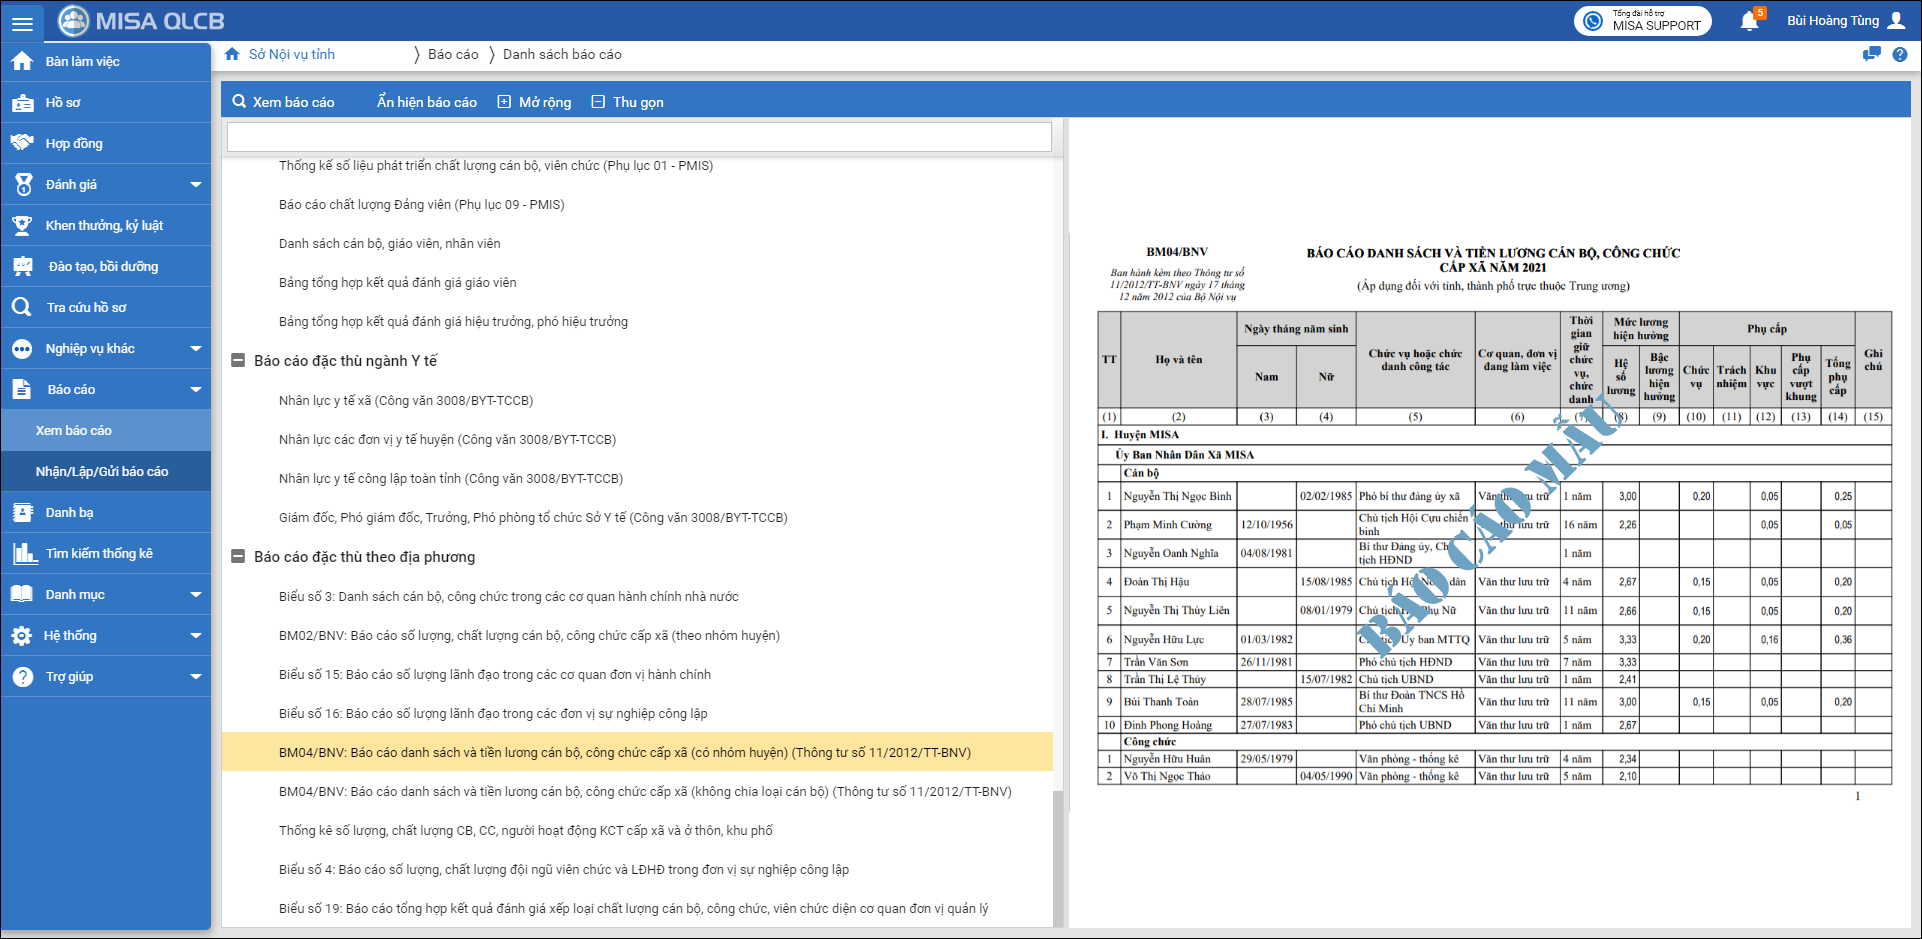
Task: Click the user profile avatar icon
Action: [1896, 21]
